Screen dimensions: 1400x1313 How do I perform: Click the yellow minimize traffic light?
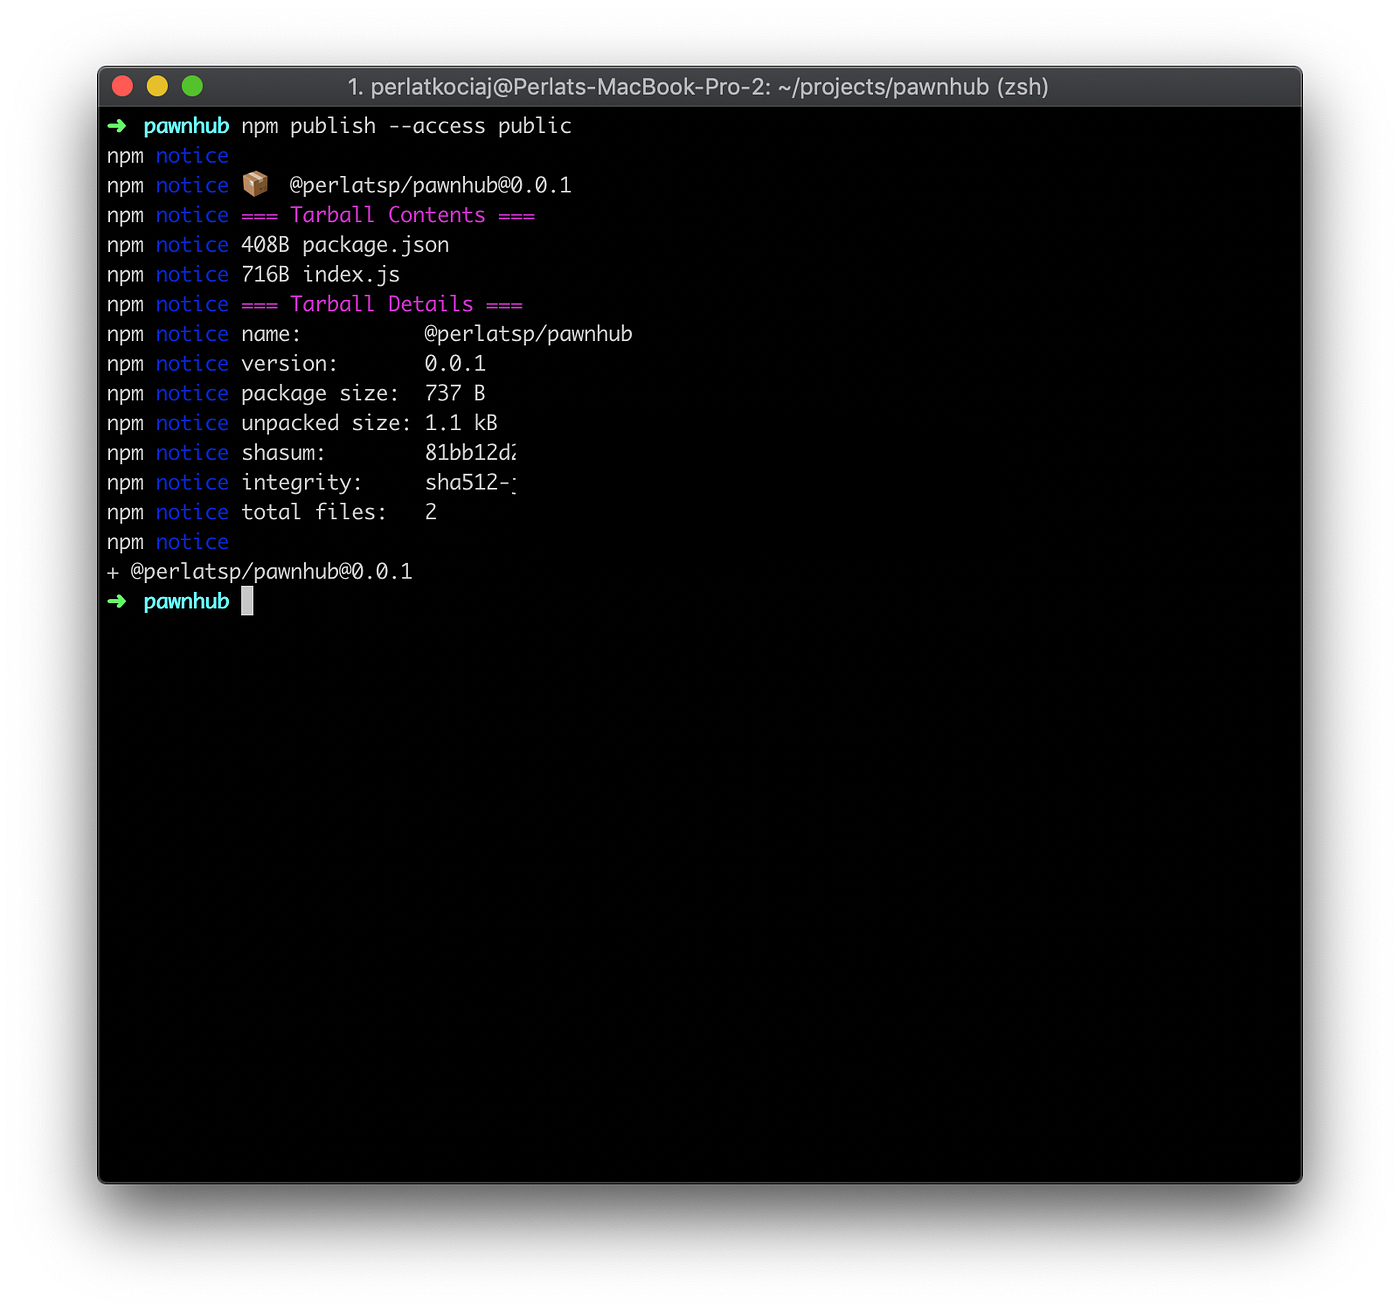point(156,86)
